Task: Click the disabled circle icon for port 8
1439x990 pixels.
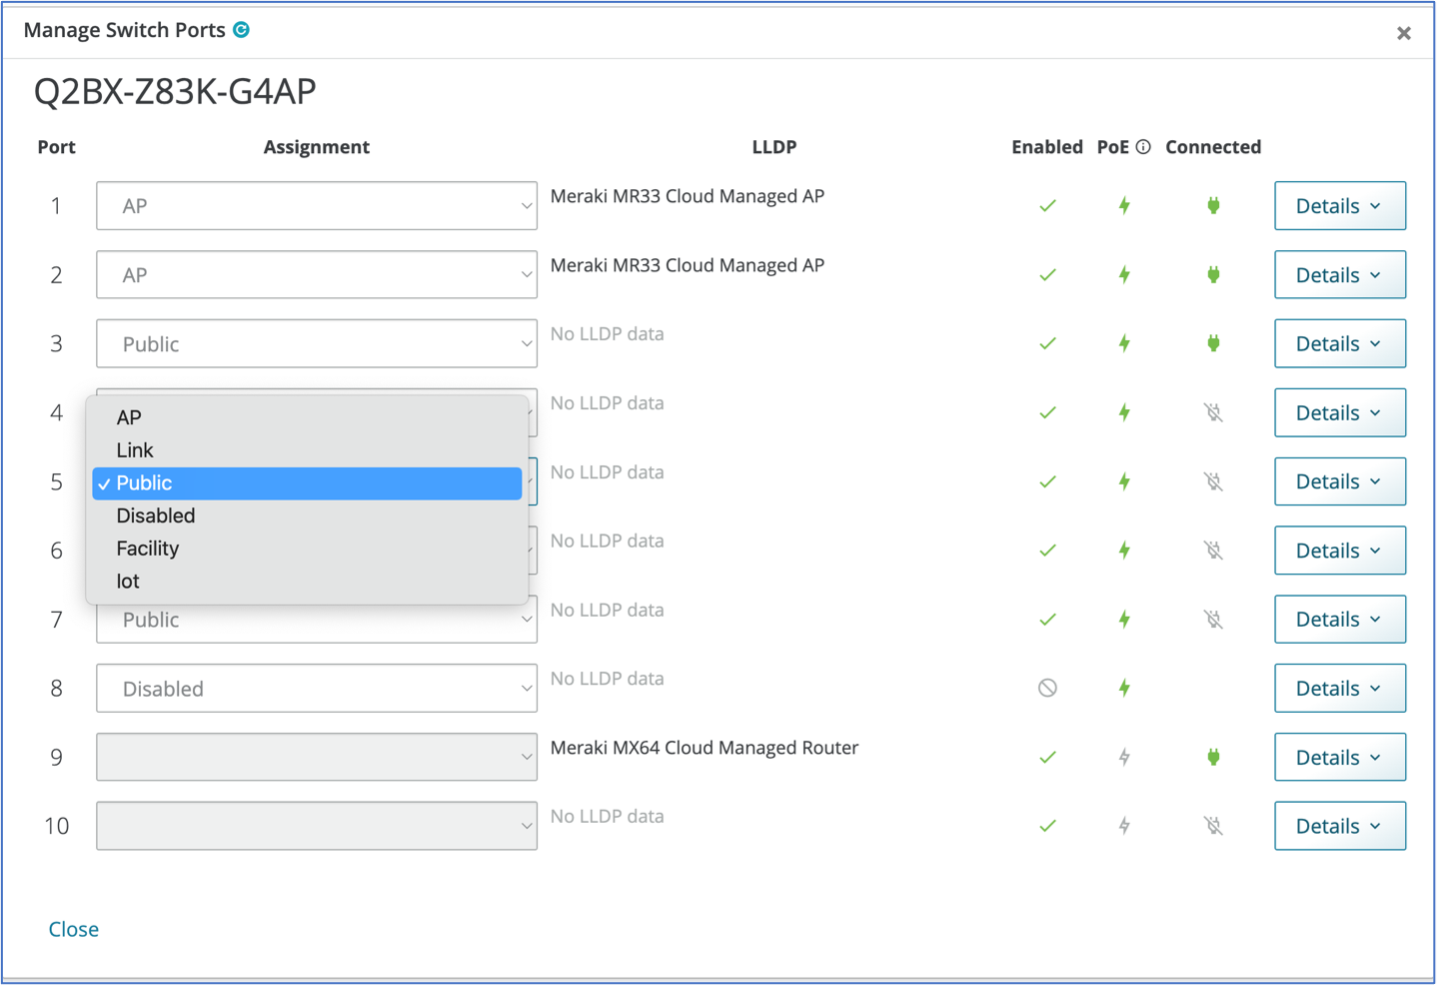Action: pyautogui.click(x=1047, y=688)
